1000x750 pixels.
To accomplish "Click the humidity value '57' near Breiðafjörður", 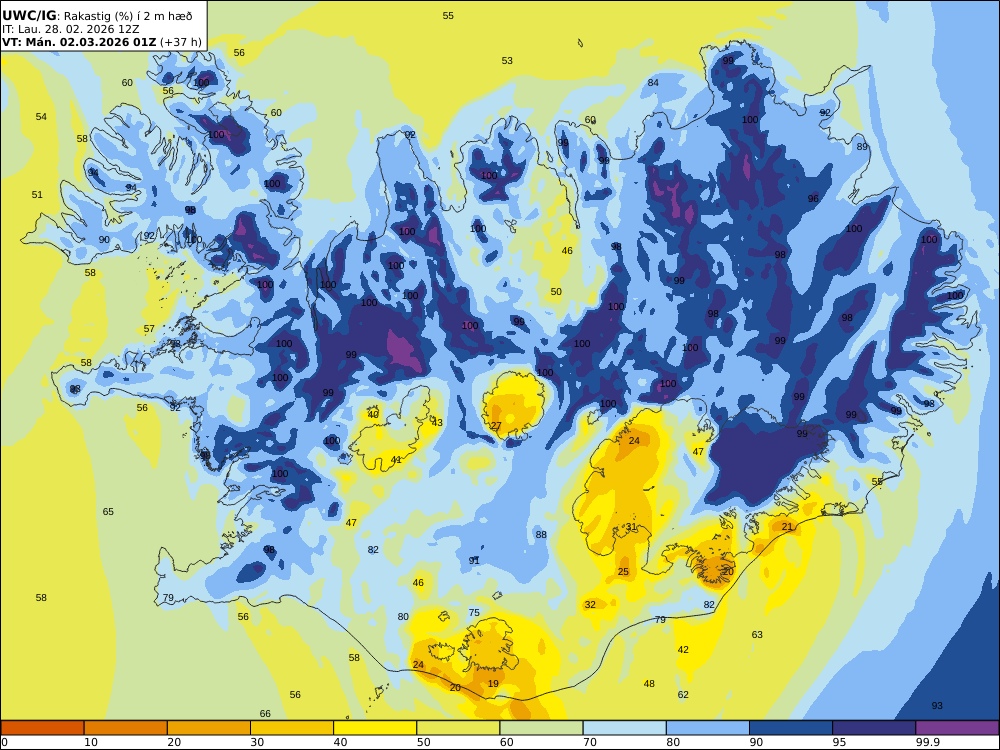I will coord(149,329).
